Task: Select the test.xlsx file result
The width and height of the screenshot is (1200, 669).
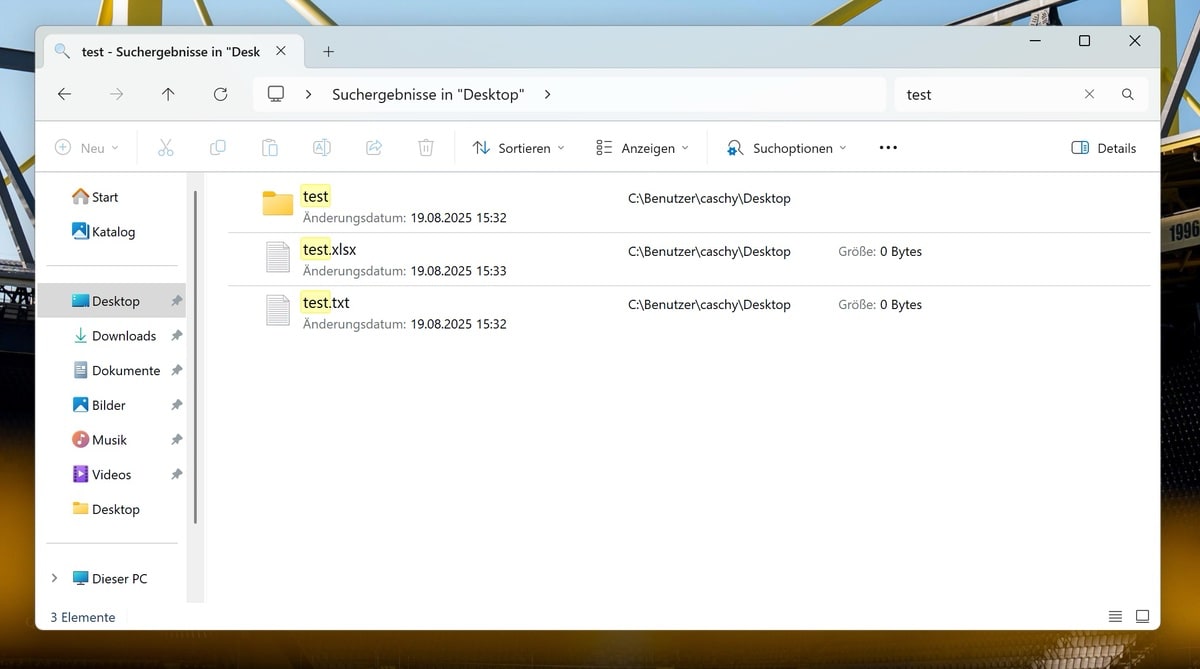Action: (329, 250)
